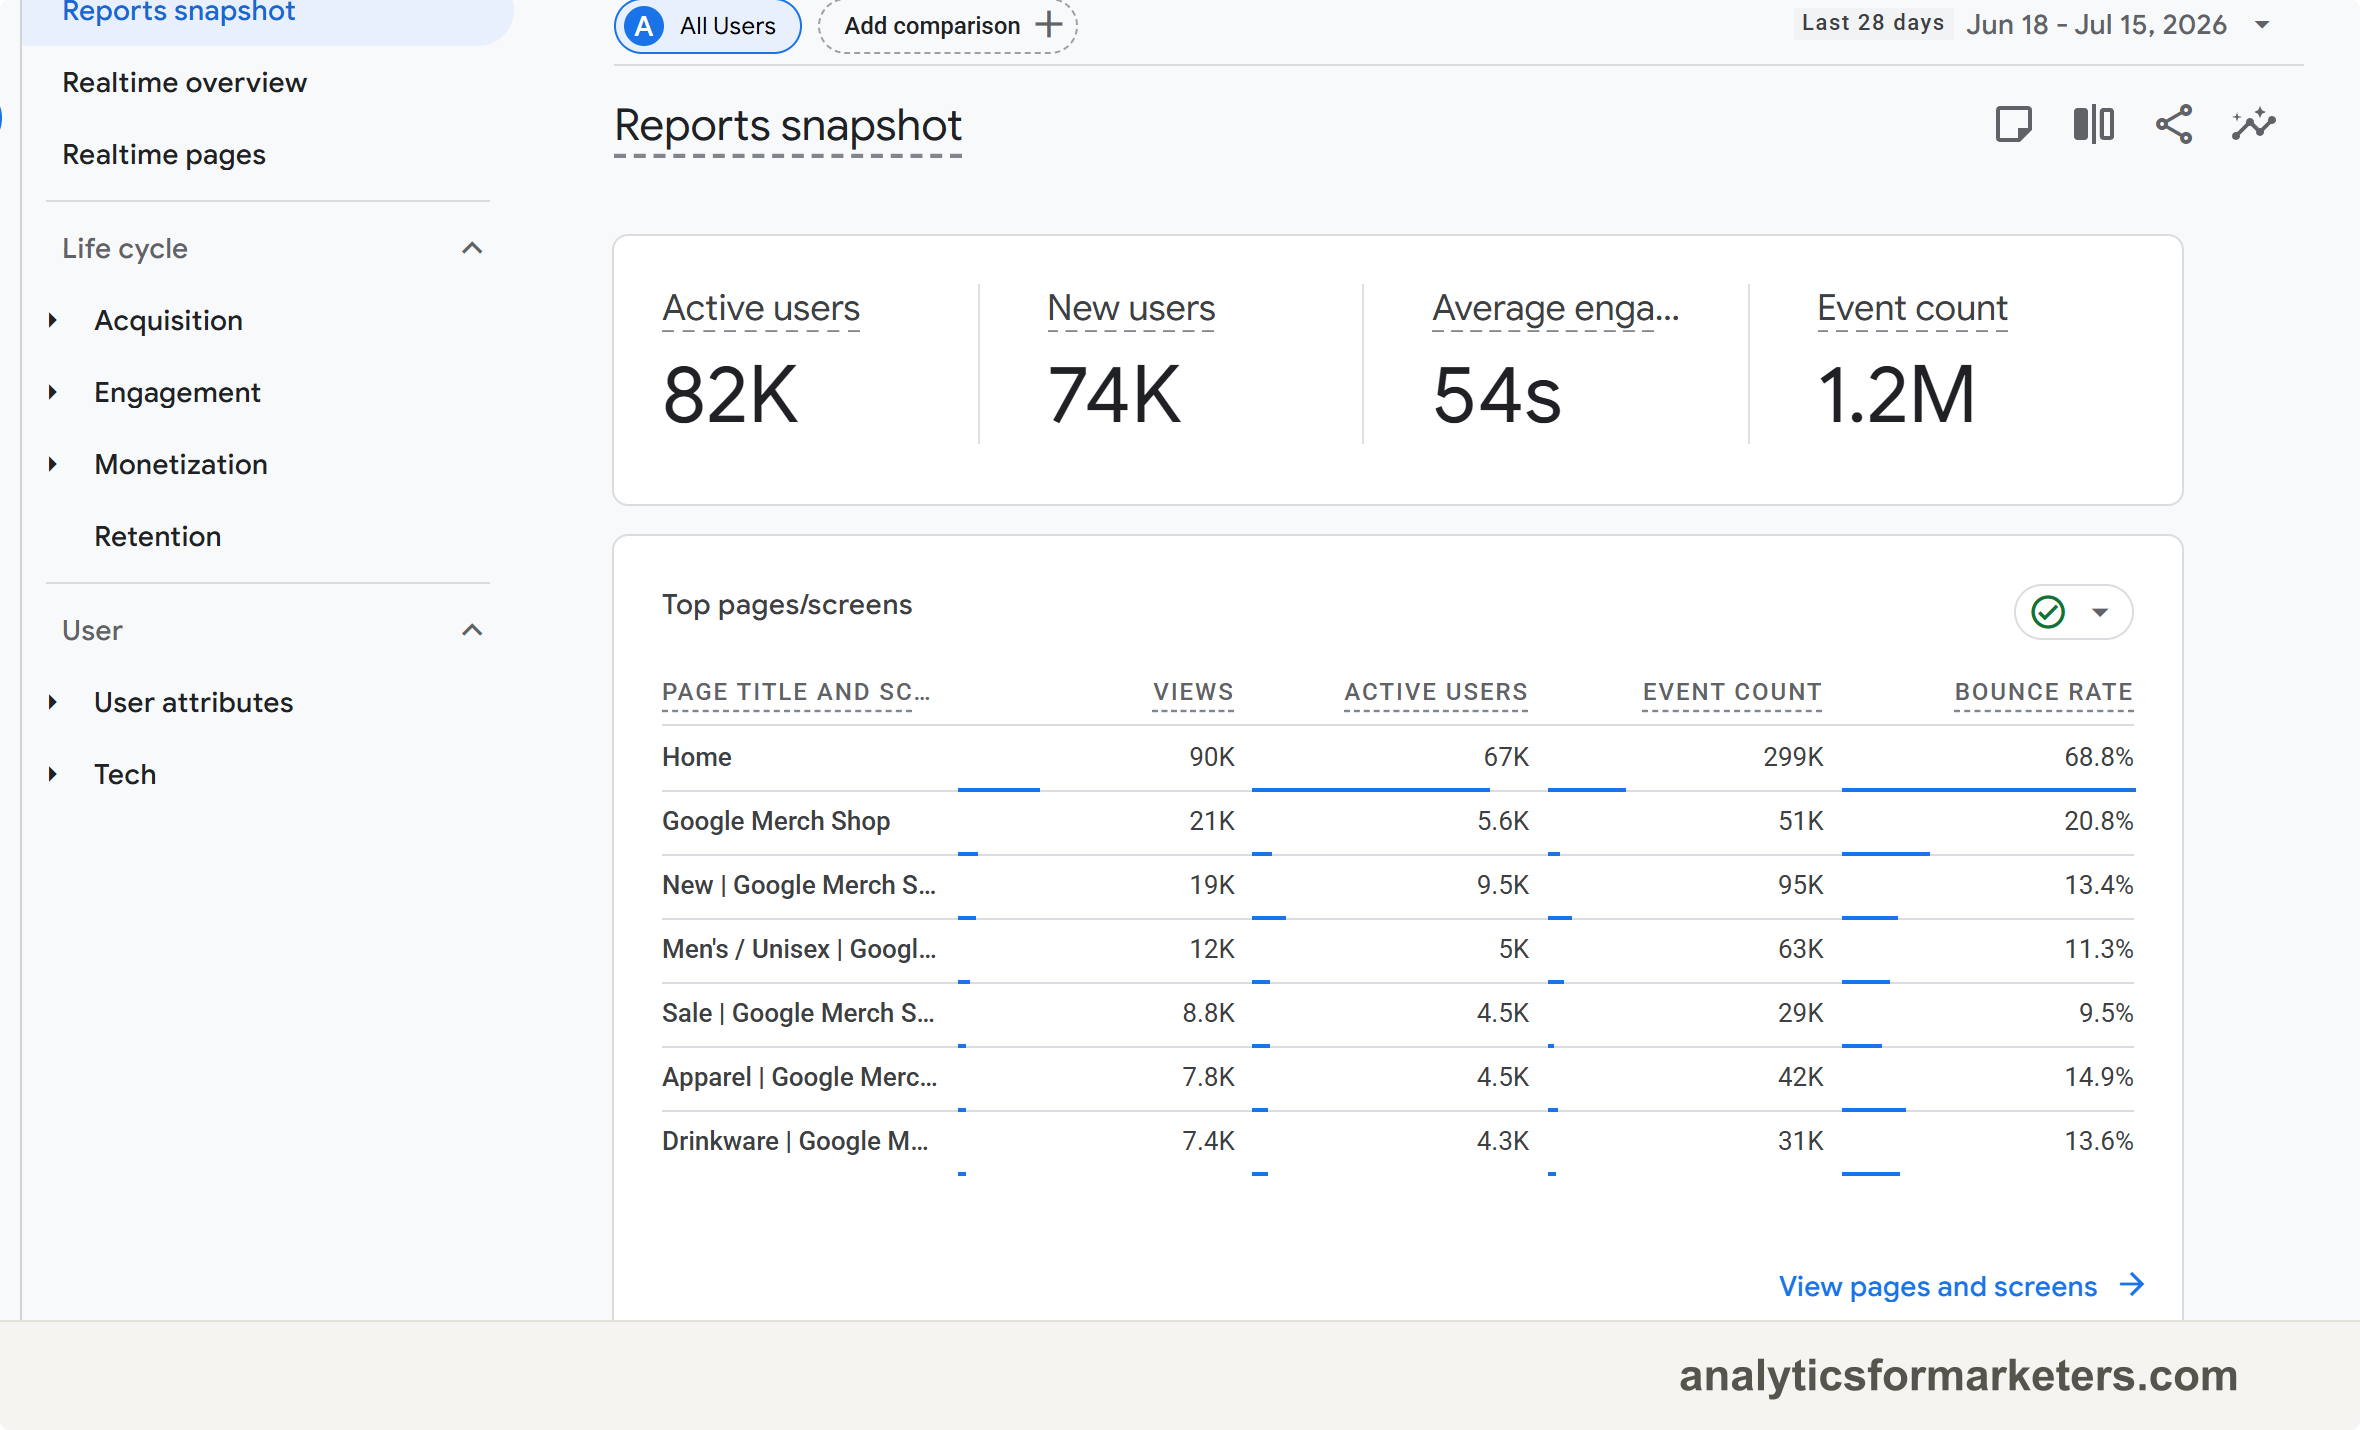Open the Retention report
Viewport: 2360px width, 1430px height.
157,536
